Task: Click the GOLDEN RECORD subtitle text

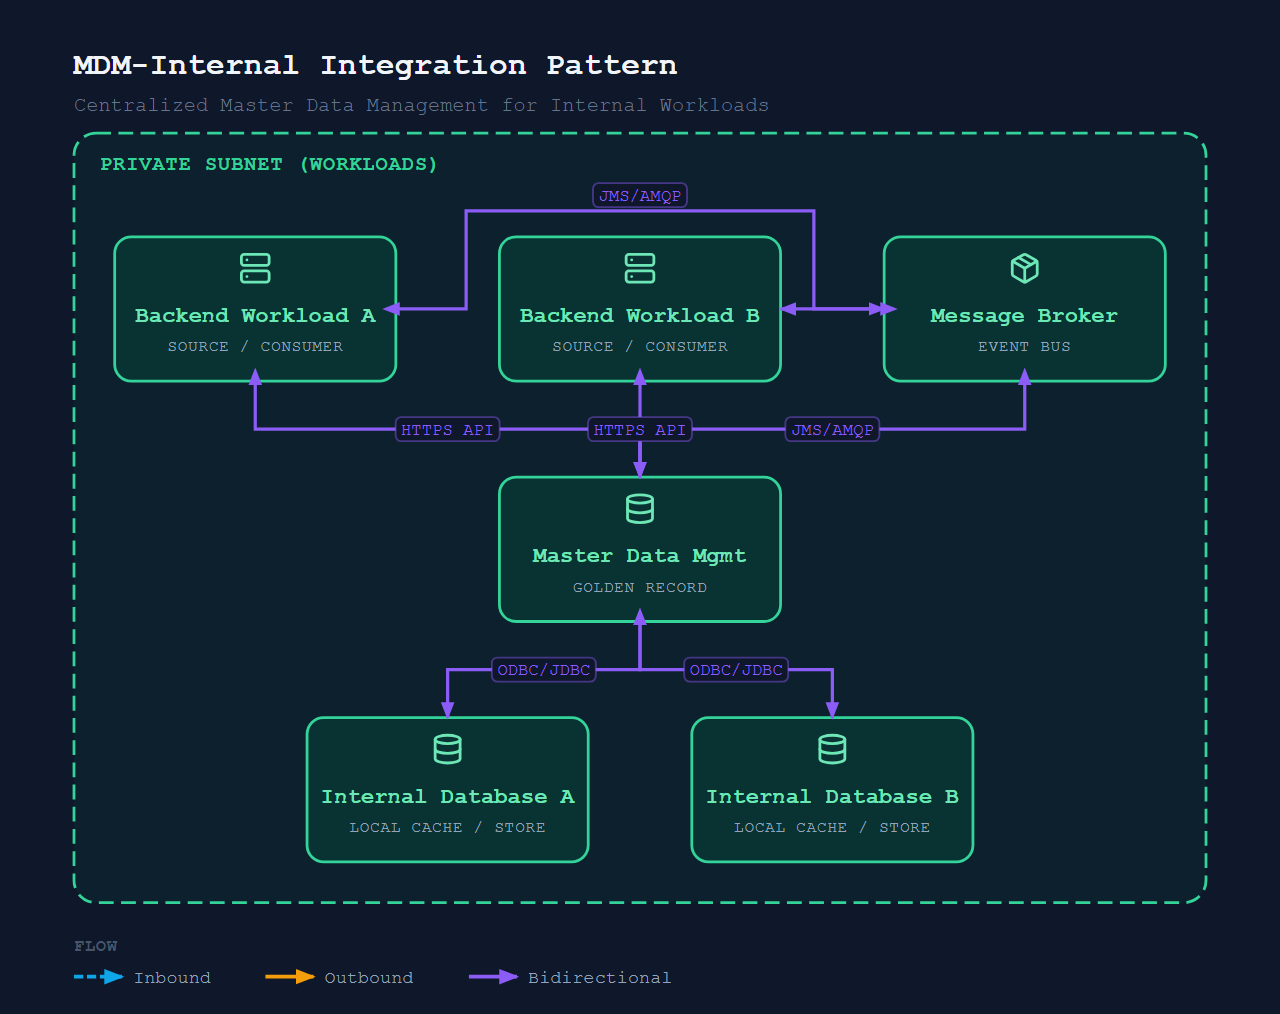Action: pos(640,588)
